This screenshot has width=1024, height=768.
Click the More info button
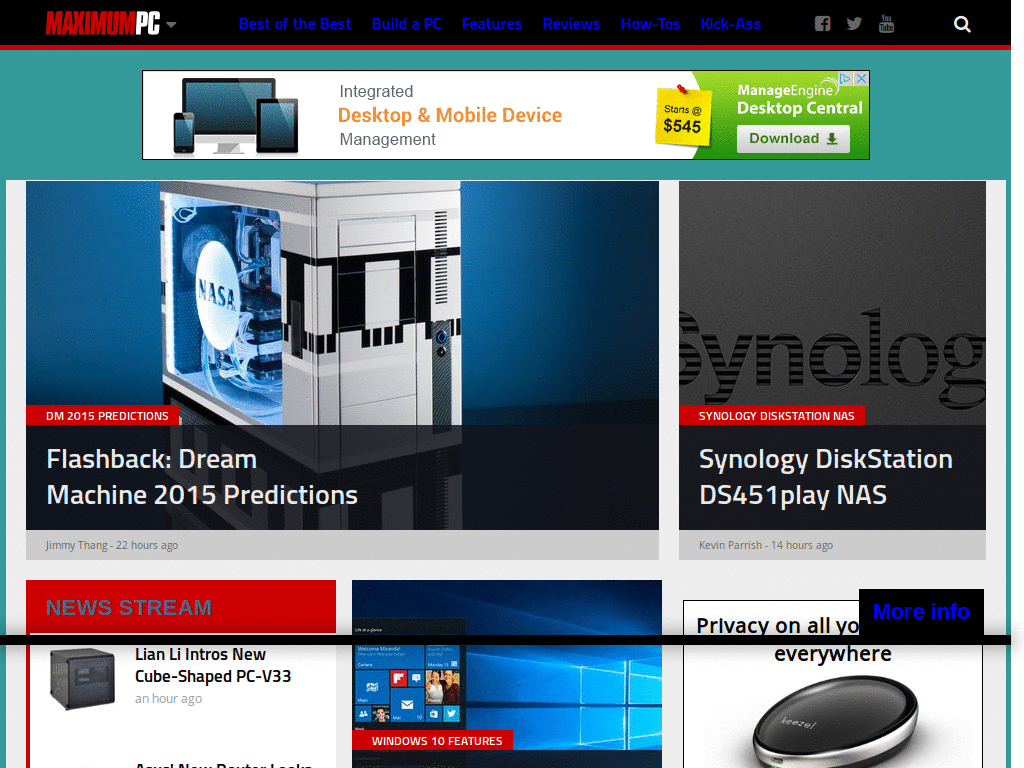[921, 612]
